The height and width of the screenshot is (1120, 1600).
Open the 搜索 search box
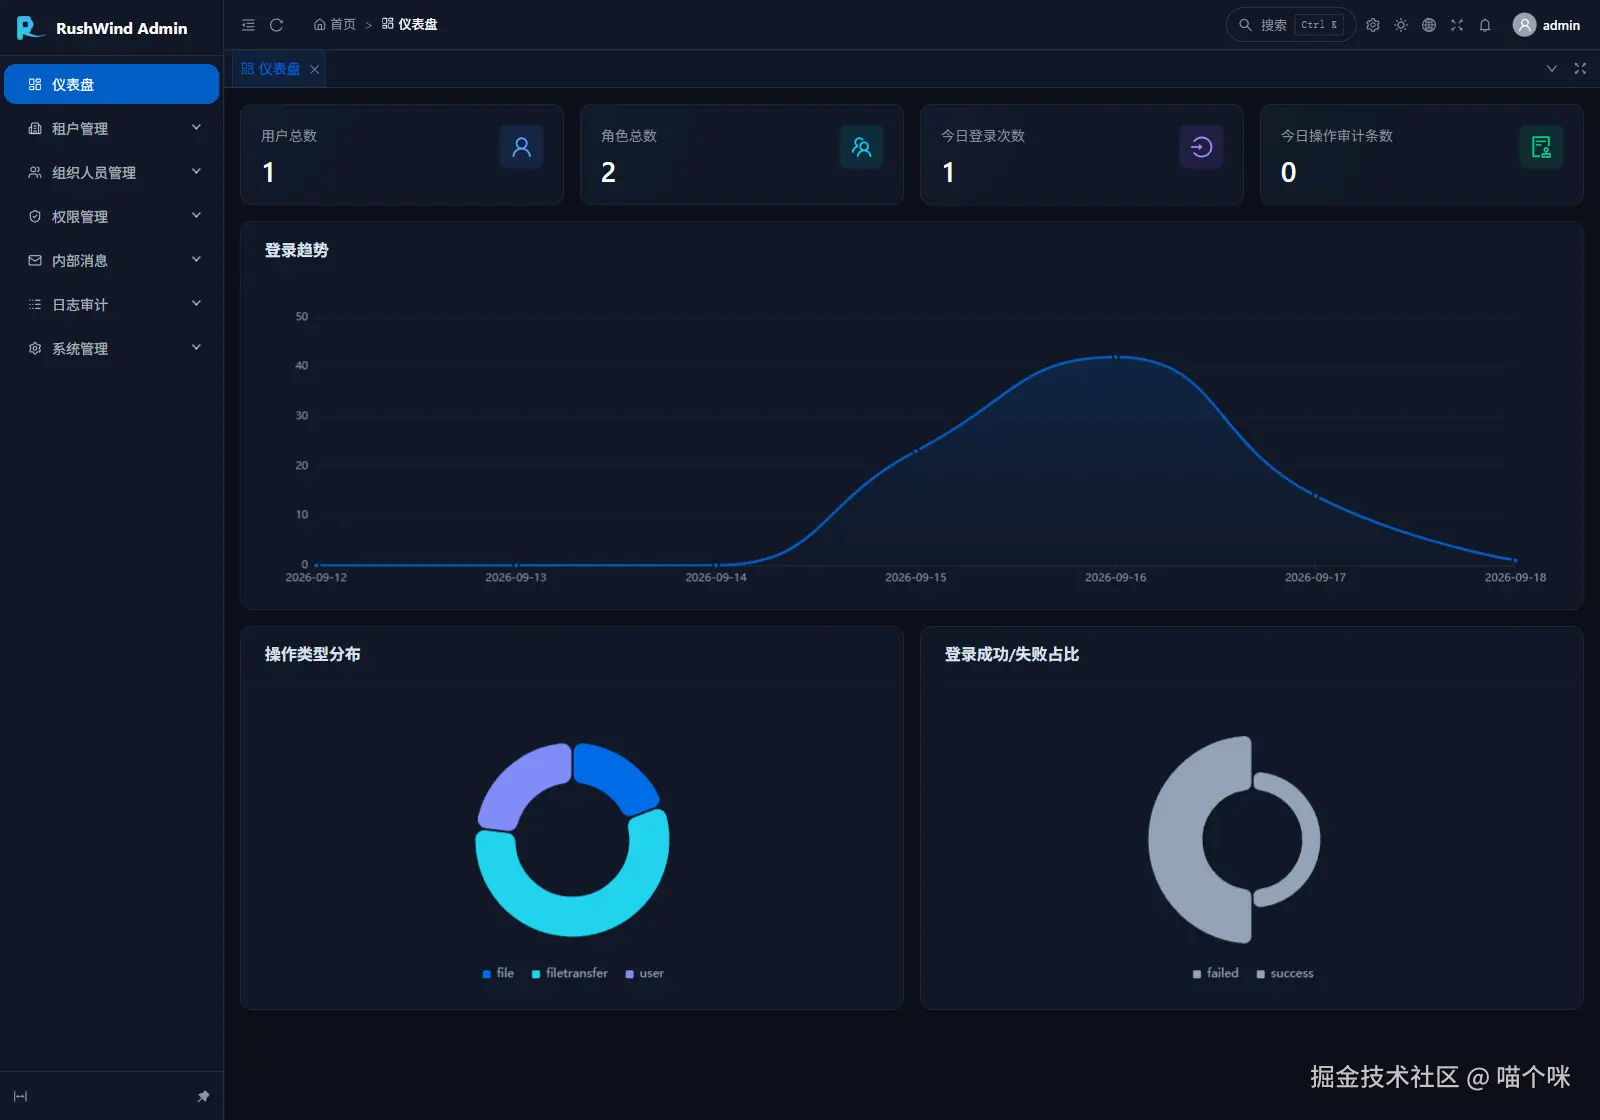(1290, 25)
